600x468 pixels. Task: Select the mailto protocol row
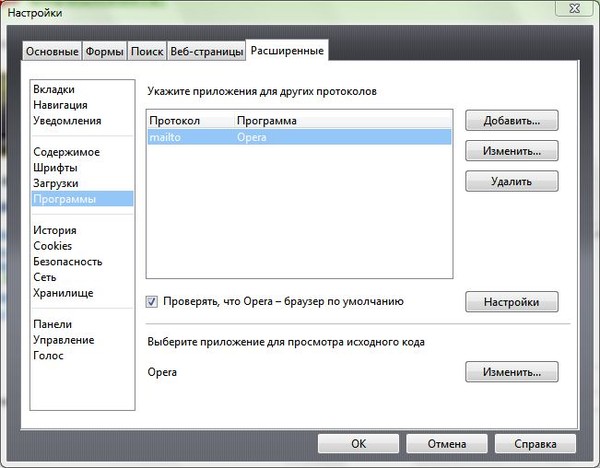tap(299, 137)
